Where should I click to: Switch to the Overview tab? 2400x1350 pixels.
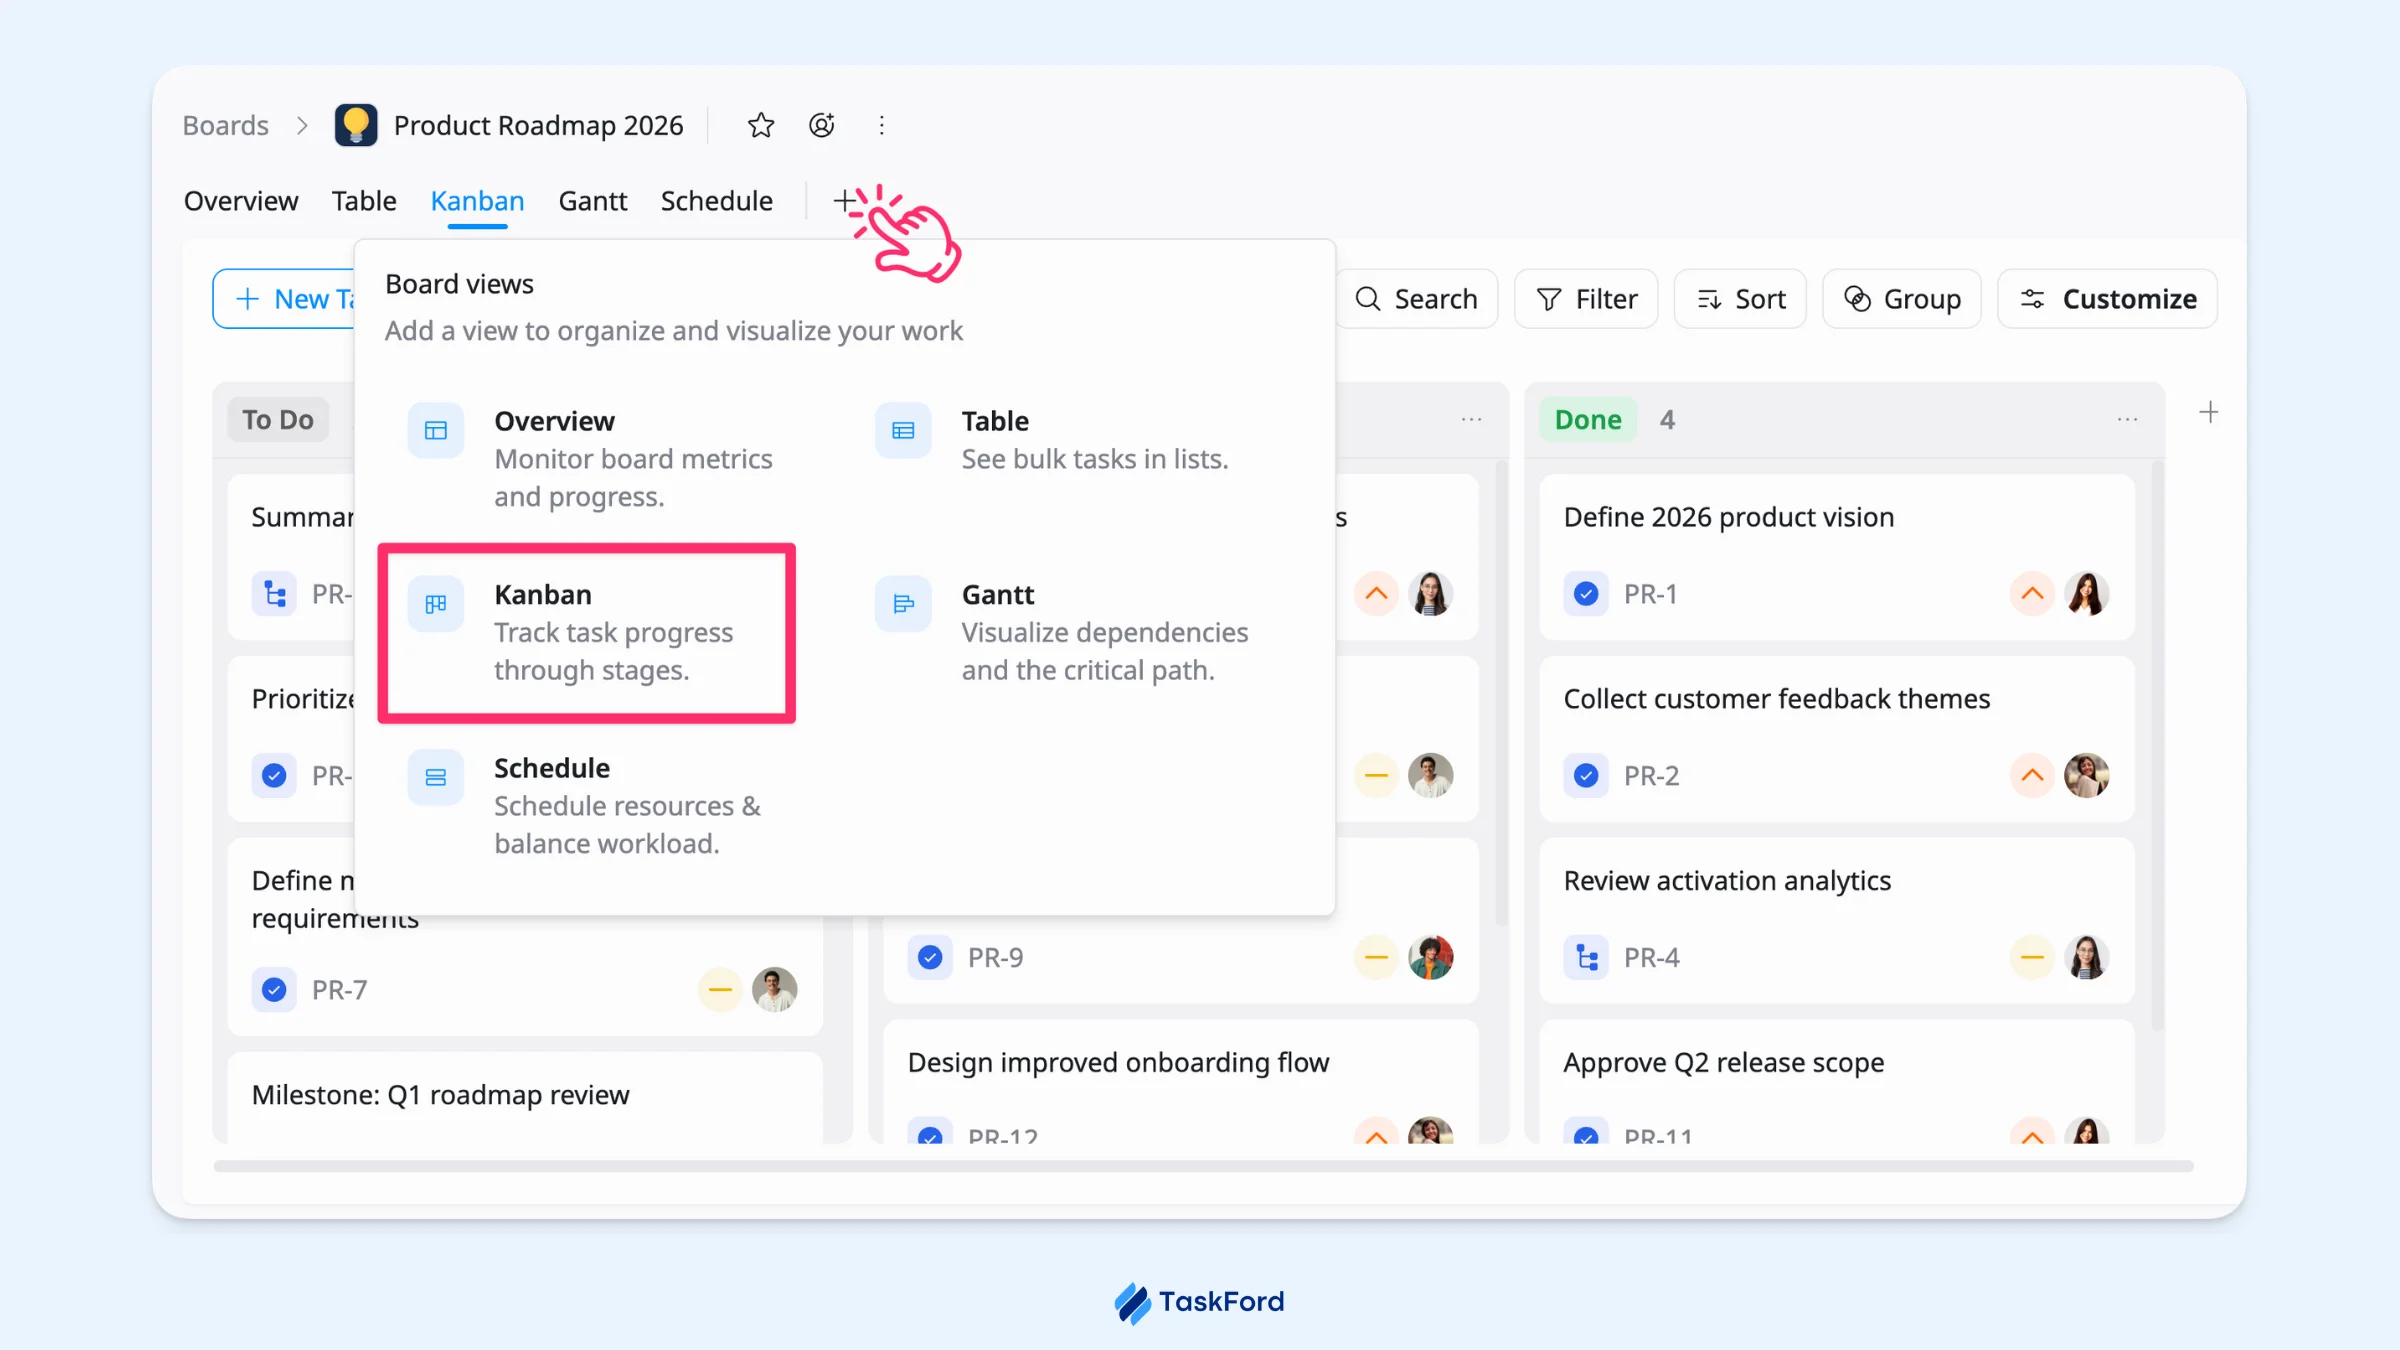[x=241, y=201]
